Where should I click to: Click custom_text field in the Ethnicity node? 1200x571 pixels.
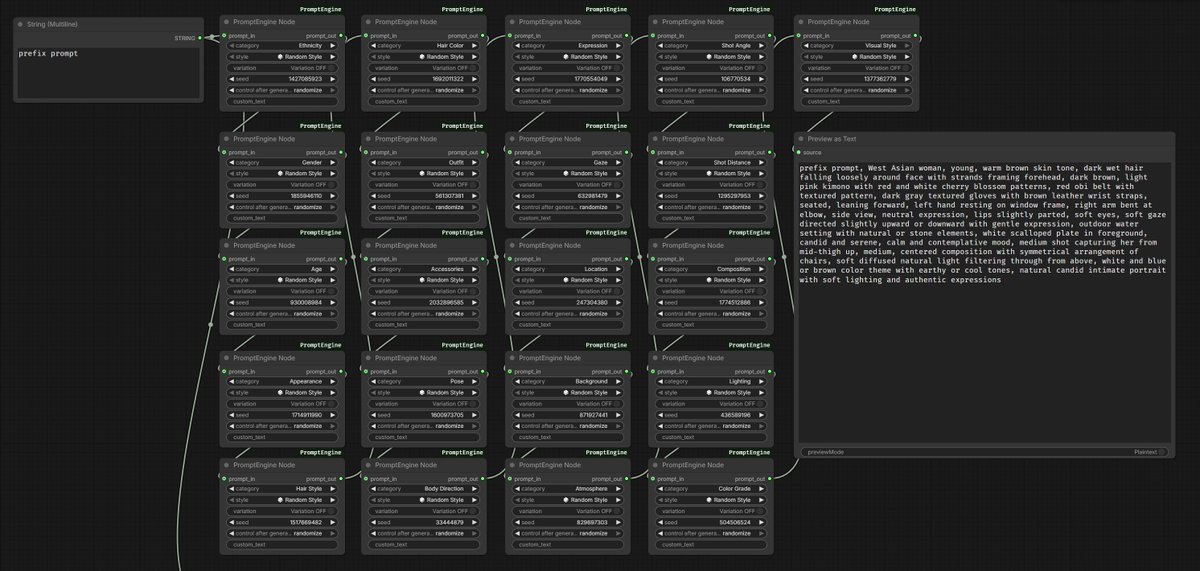[283, 101]
